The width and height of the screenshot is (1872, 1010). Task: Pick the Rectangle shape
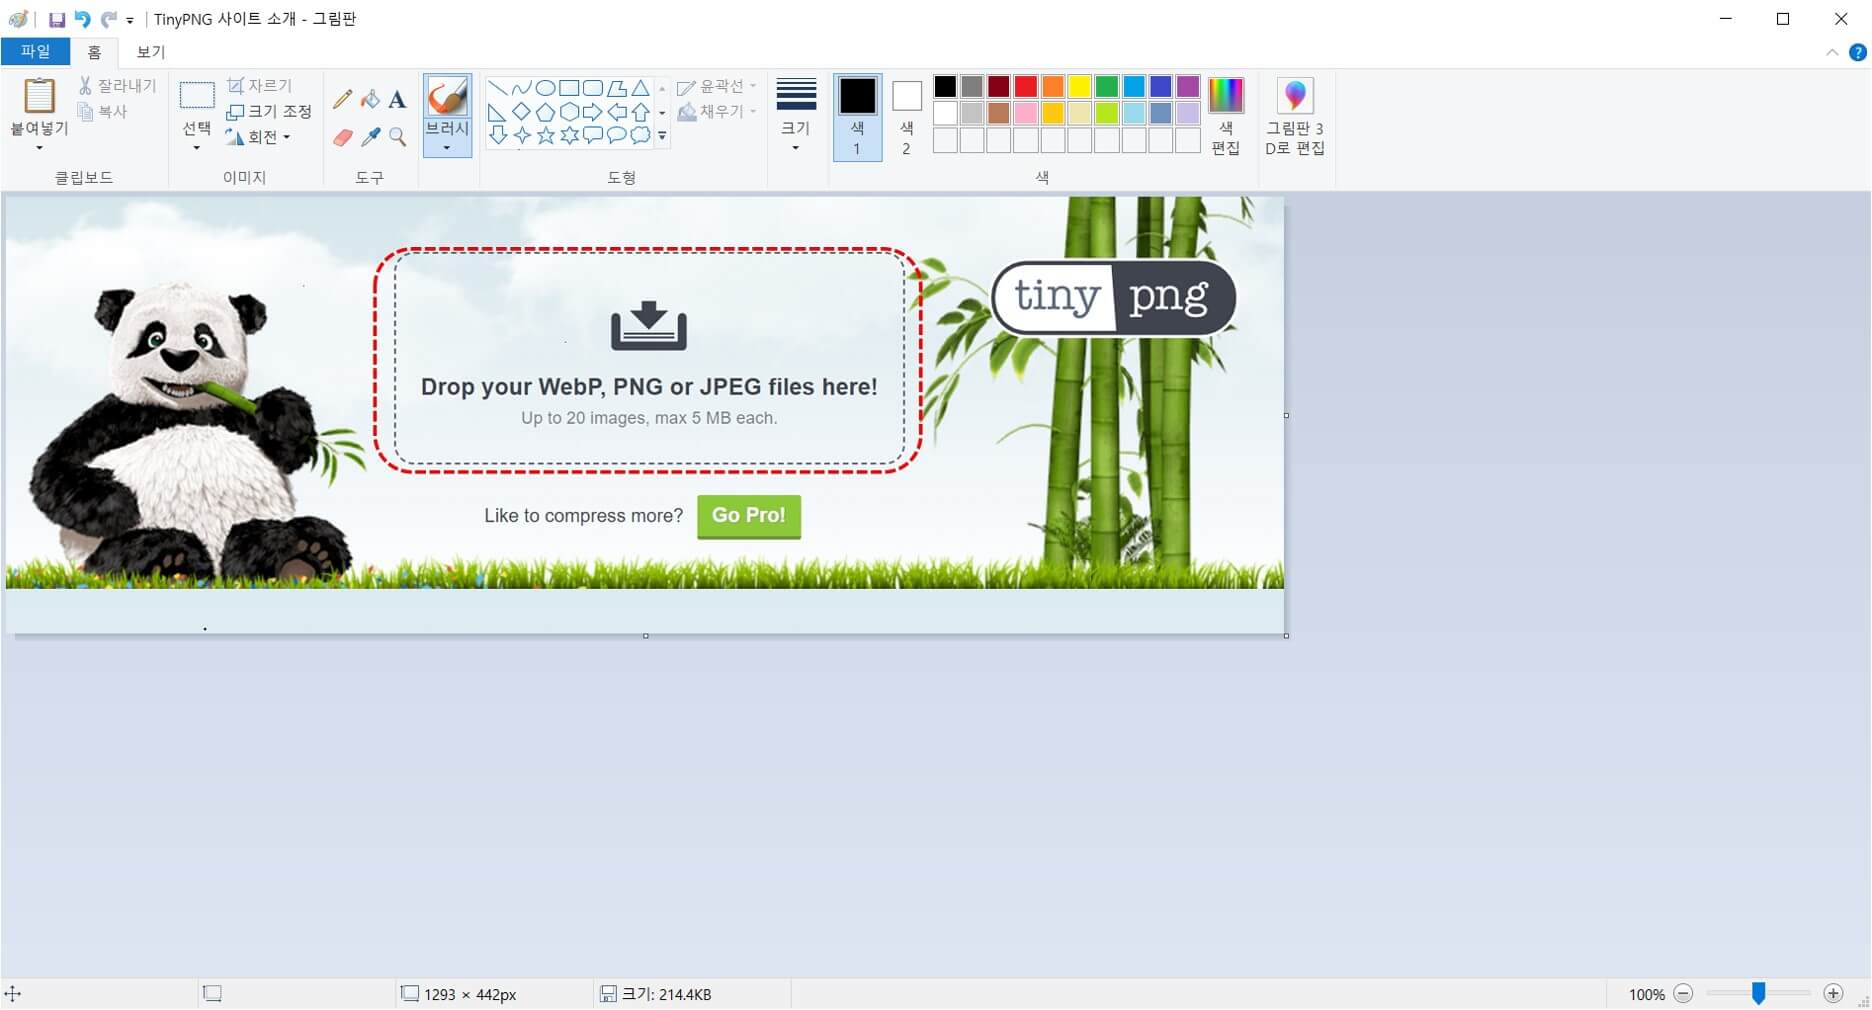[569, 88]
